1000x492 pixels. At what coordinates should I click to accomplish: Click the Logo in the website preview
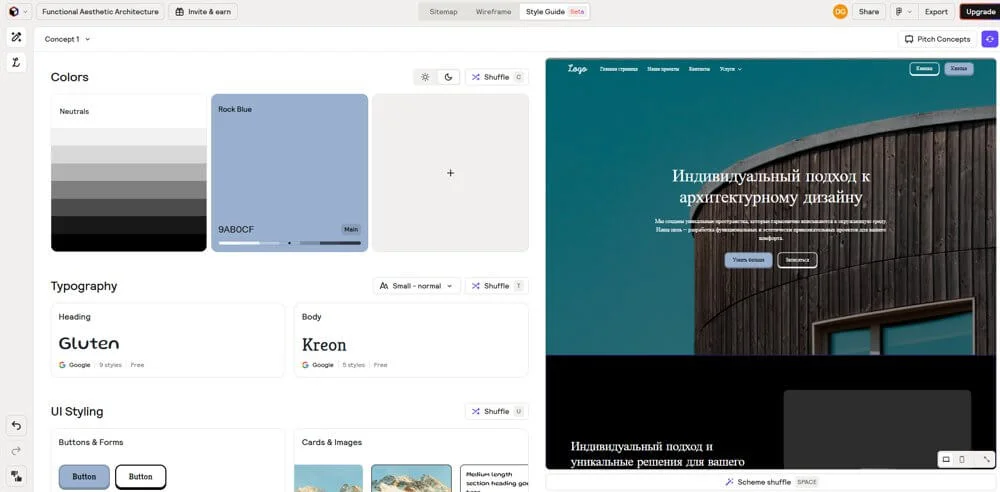click(x=577, y=69)
